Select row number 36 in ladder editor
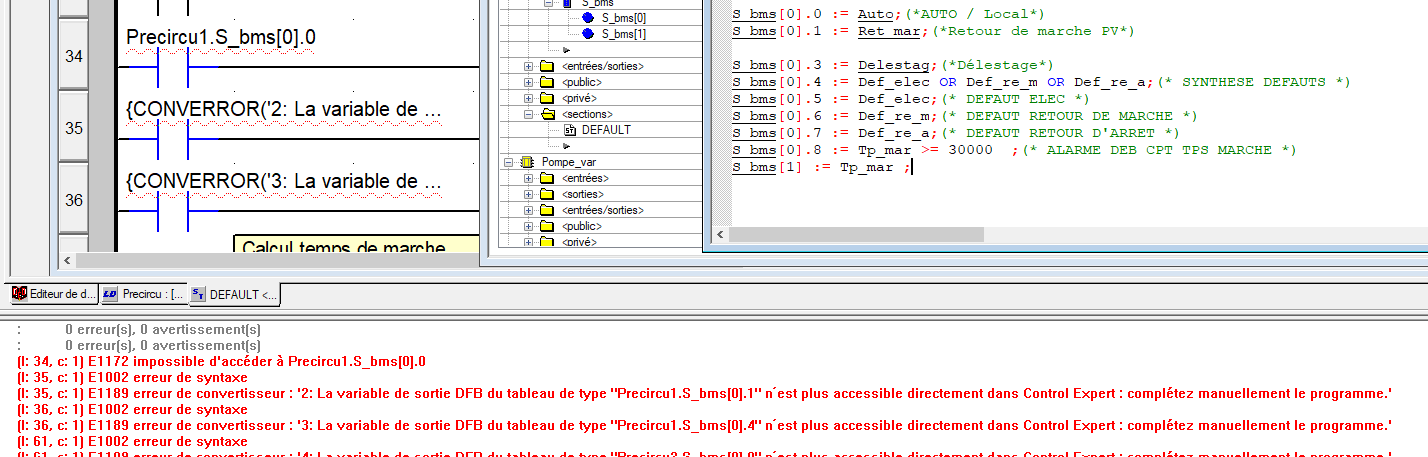The width and height of the screenshot is (1428, 457). [74, 200]
